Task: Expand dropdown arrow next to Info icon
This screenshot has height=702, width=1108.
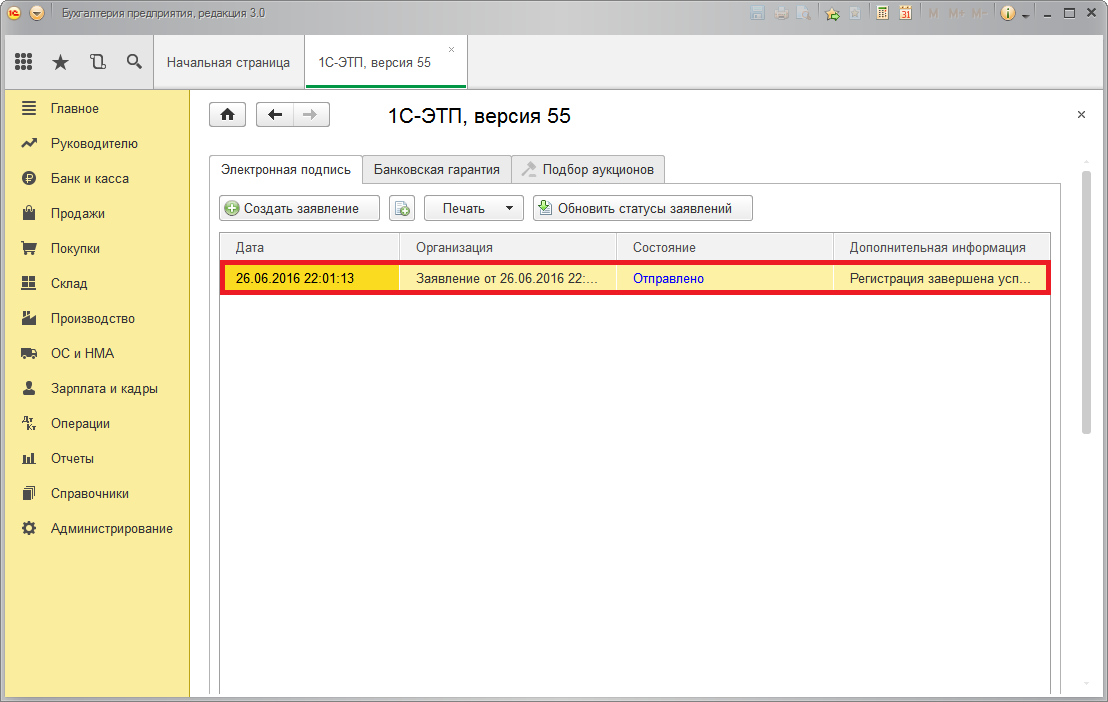Action: (1024, 13)
